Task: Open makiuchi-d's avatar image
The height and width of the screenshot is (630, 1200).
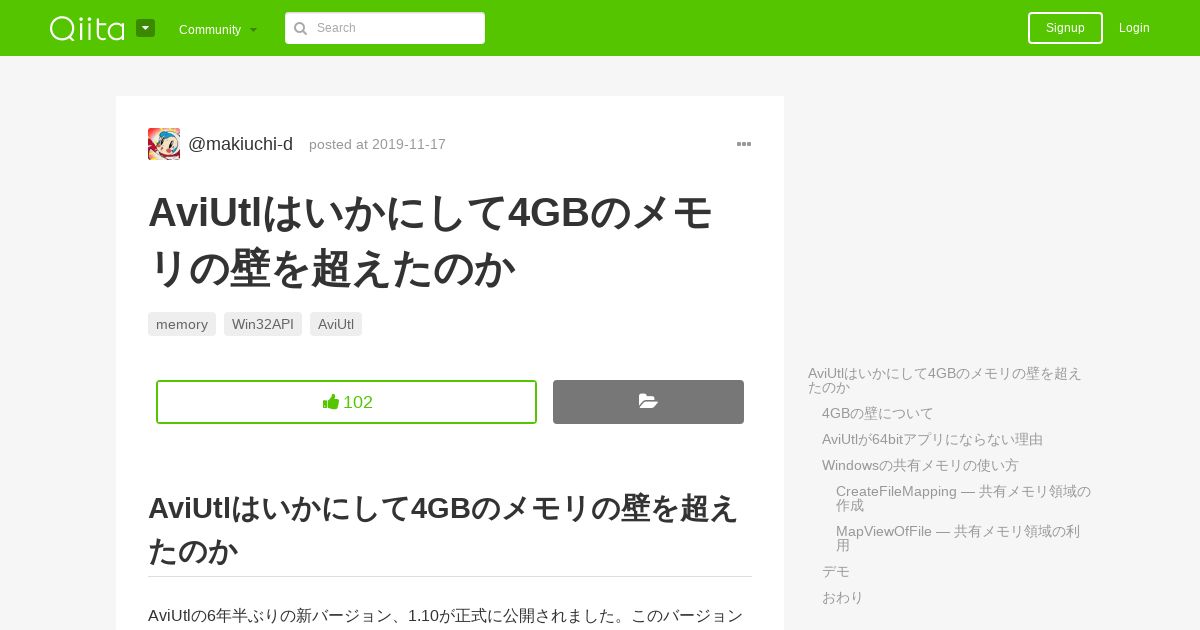Action: coord(164,144)
